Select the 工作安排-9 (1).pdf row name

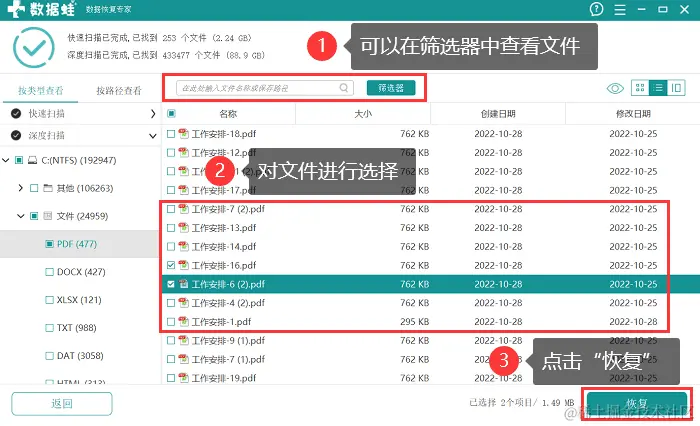click(x=228, y=340)
